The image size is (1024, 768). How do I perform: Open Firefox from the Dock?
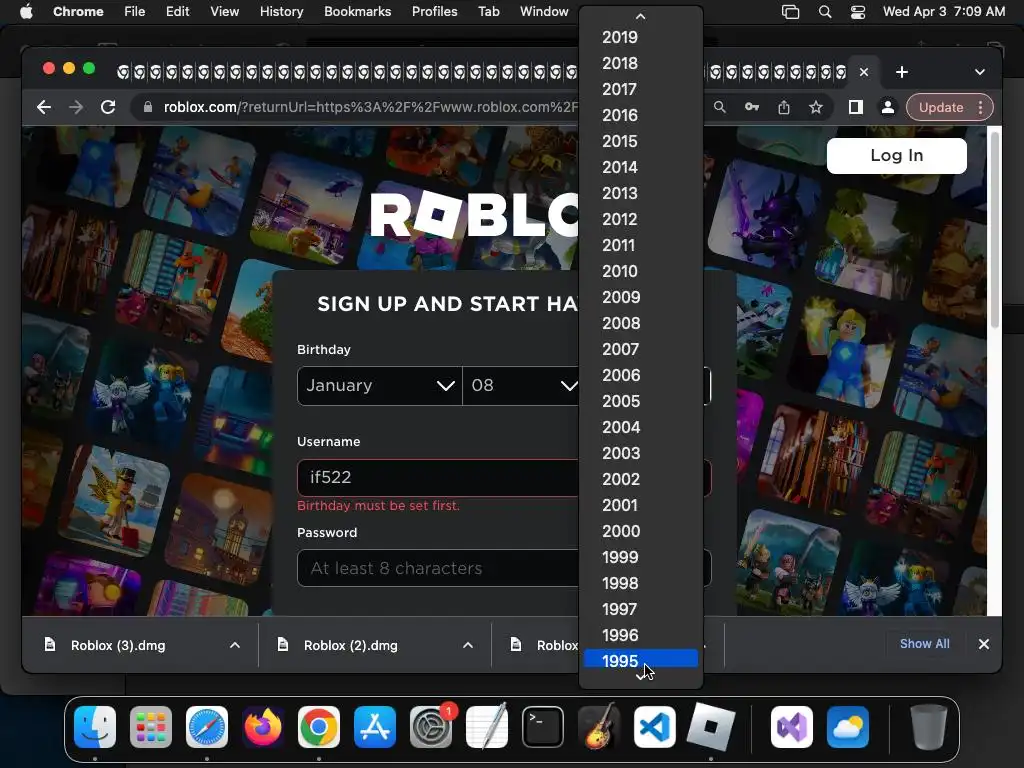pos(263,727)
